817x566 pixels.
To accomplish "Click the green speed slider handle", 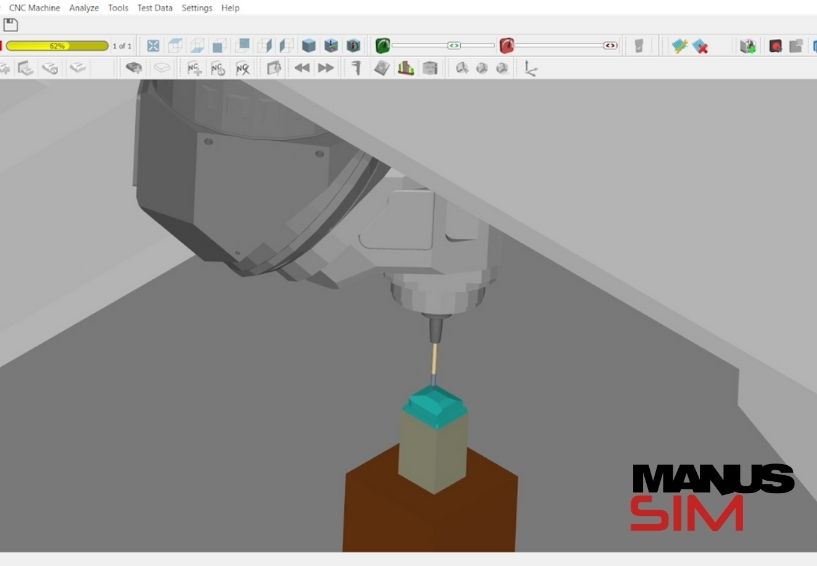I will click(x=454, y=46).
